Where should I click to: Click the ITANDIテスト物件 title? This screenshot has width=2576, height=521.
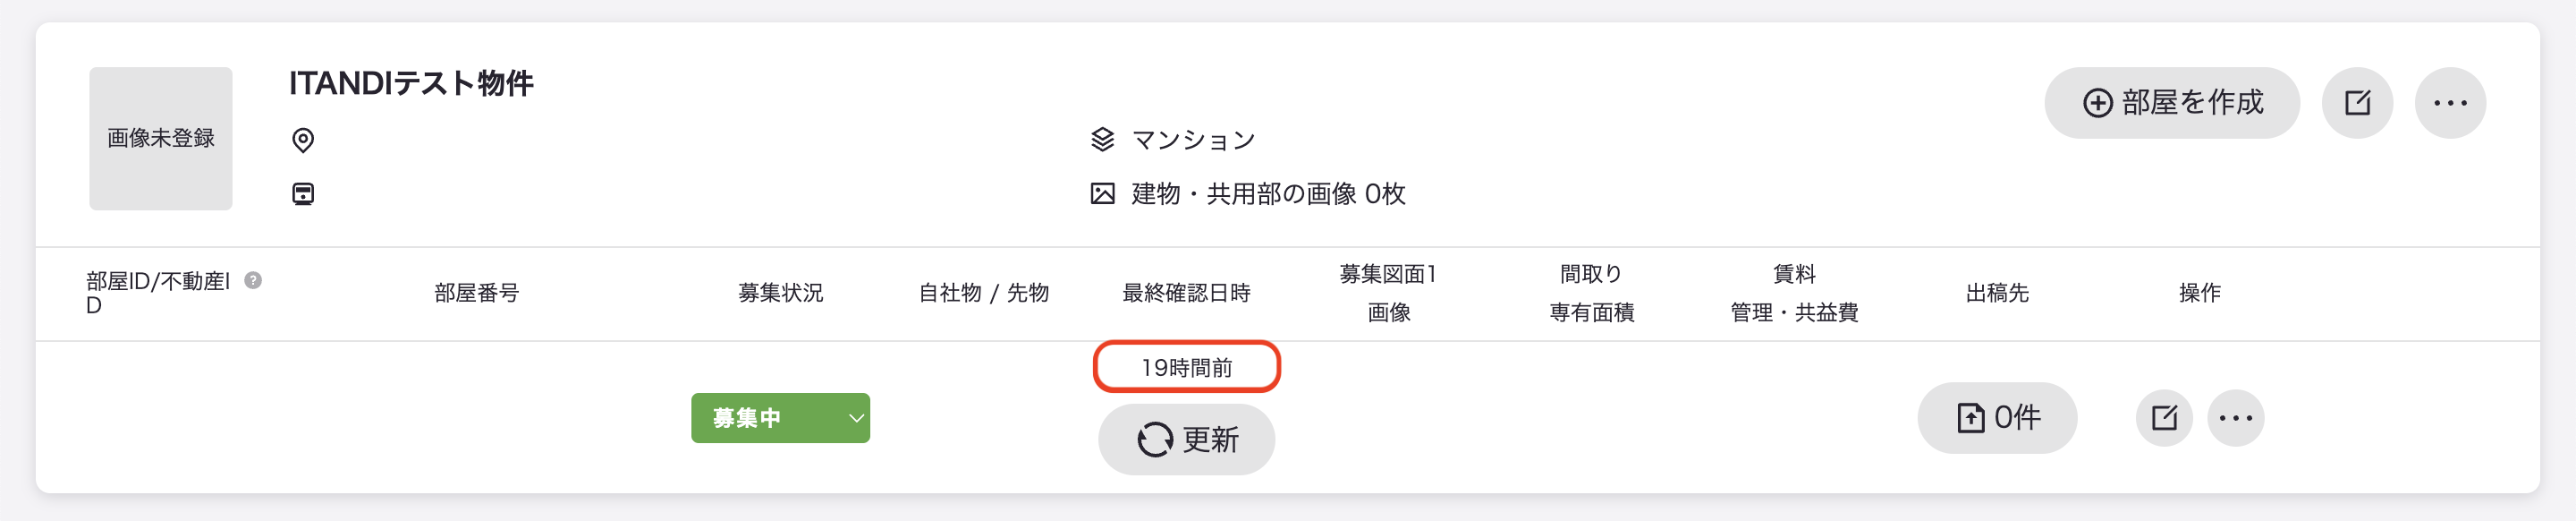click(x=411, y=83)
